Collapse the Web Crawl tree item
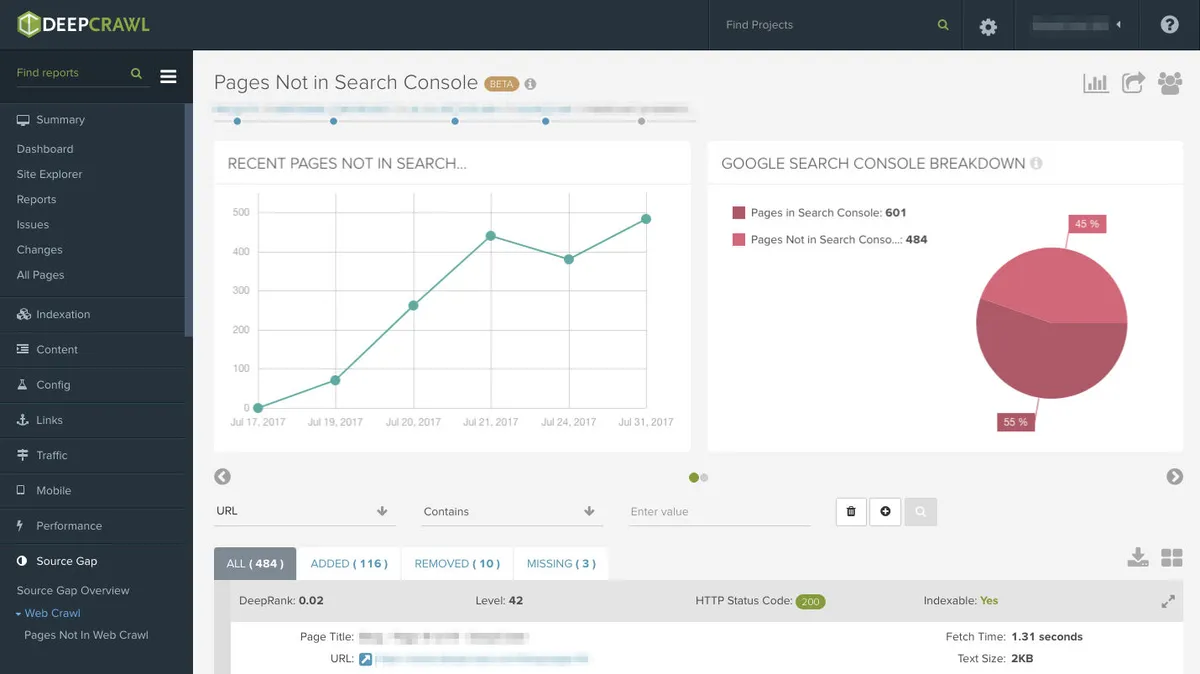 click(x=19, y=613)
